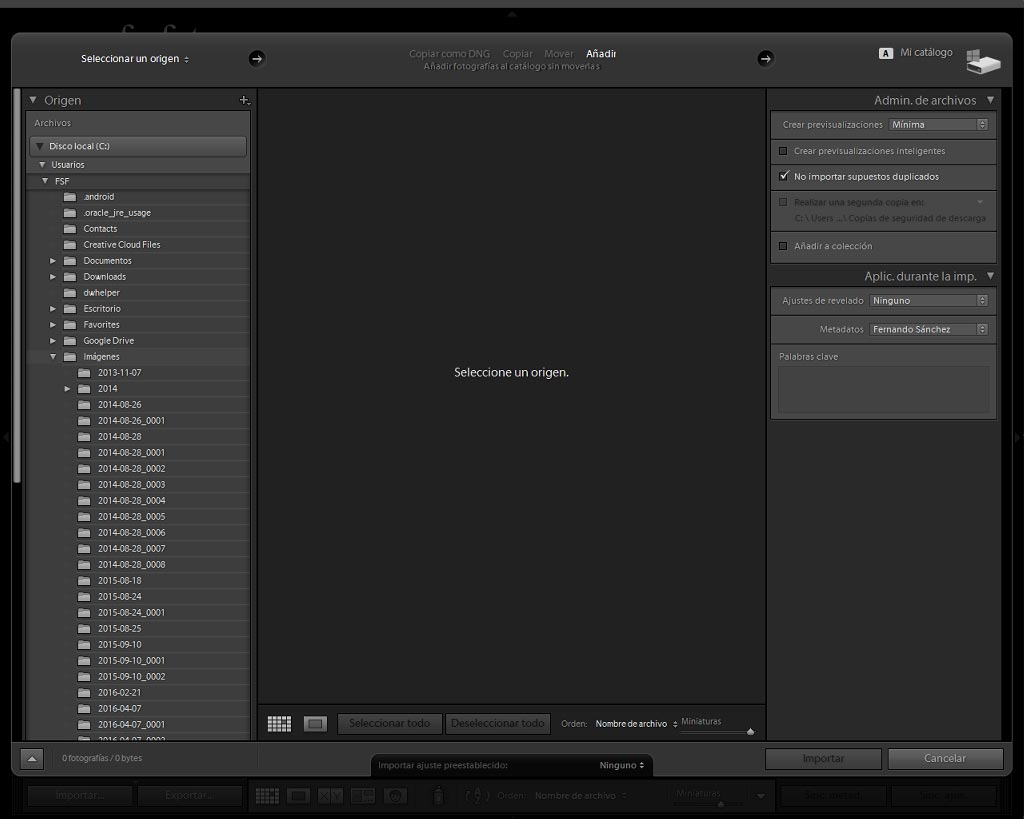Click the destination arrow beside Mi catálogo
Screen dimensions: 1024x819
click(x=765, y=59)
